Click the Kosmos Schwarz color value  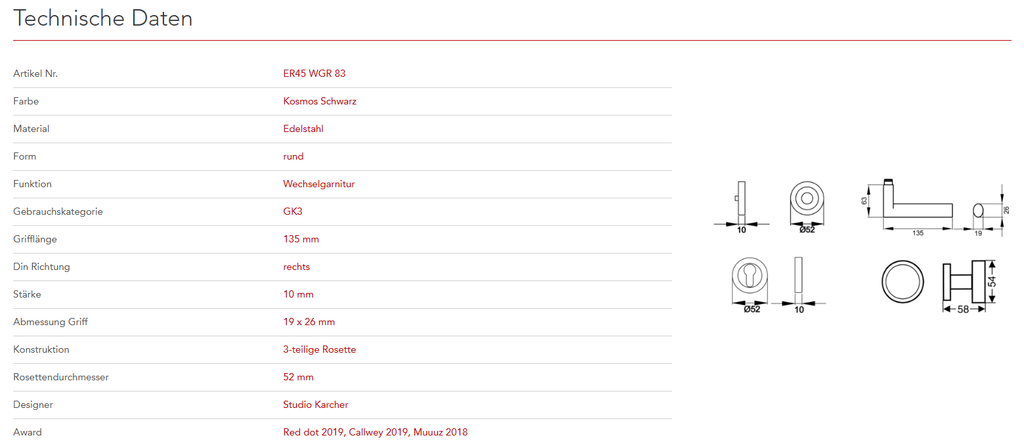320,101
